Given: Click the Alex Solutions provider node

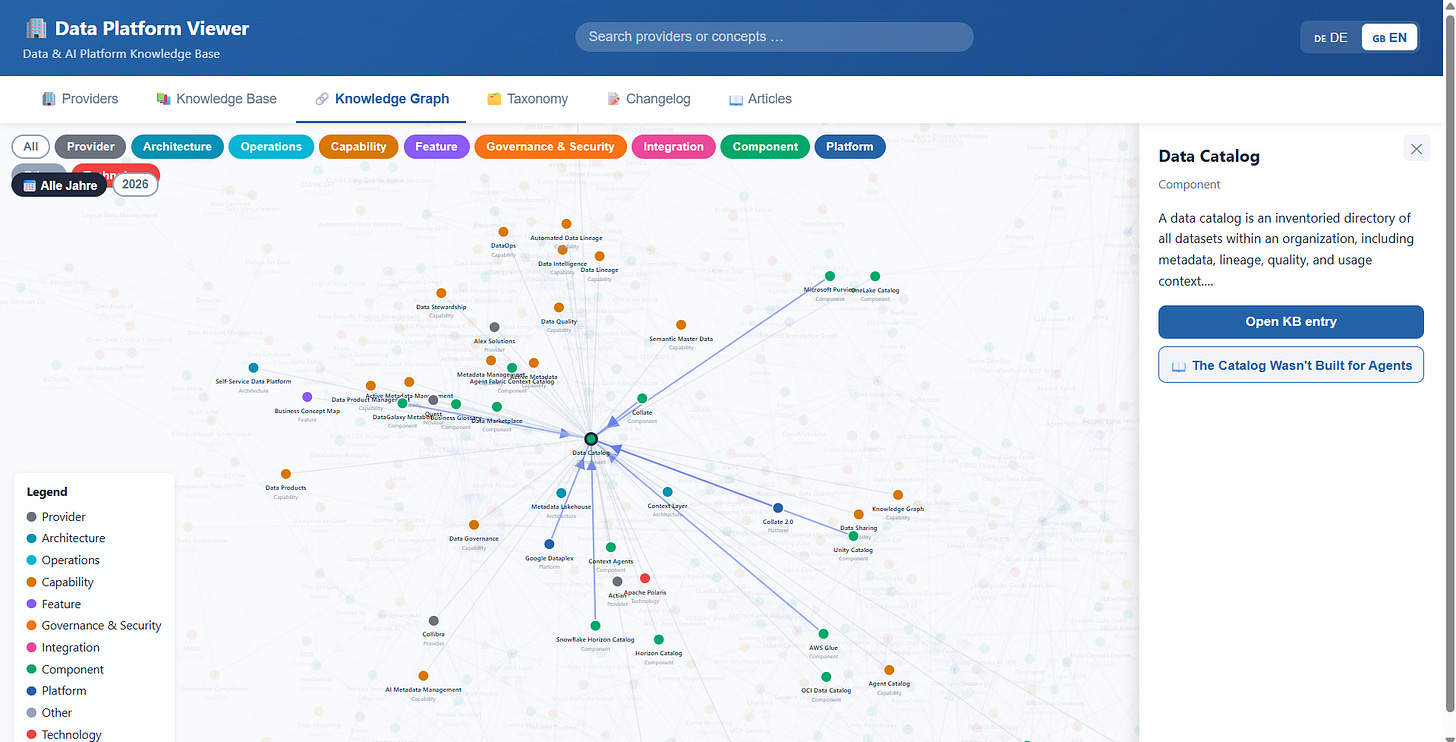Looking at the screenshot, I should 494,327.
